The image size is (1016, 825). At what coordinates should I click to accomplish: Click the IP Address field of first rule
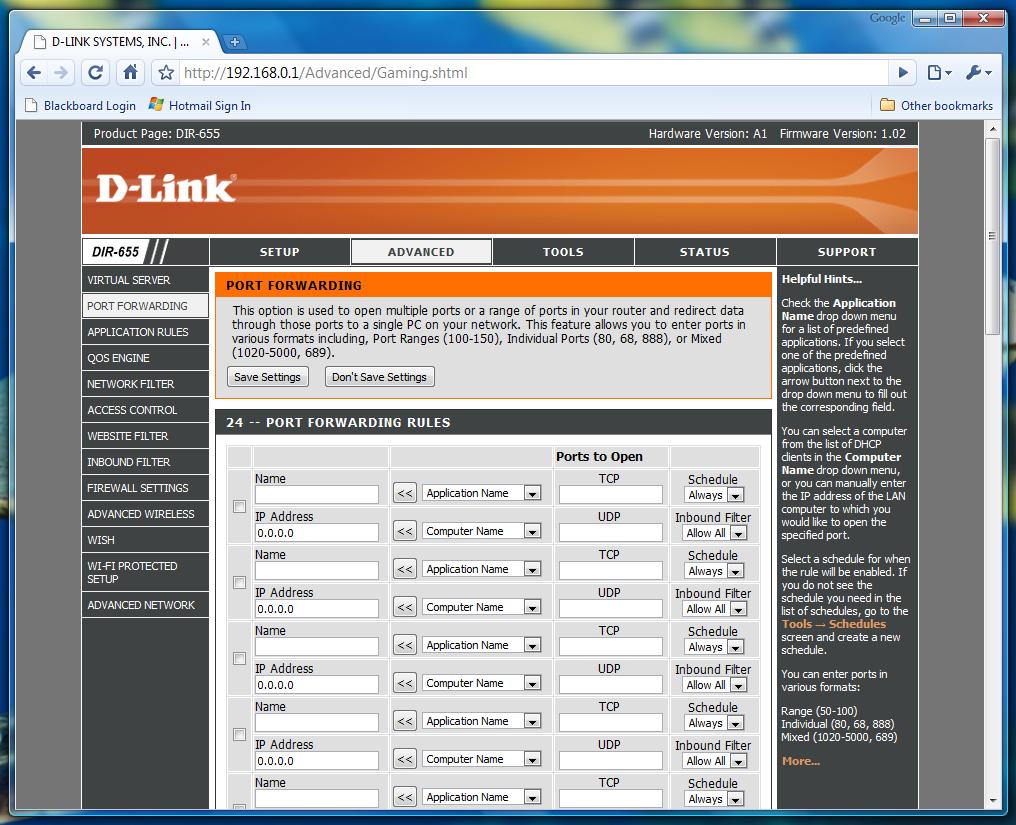pyautogui.click(x=317, y=533)
